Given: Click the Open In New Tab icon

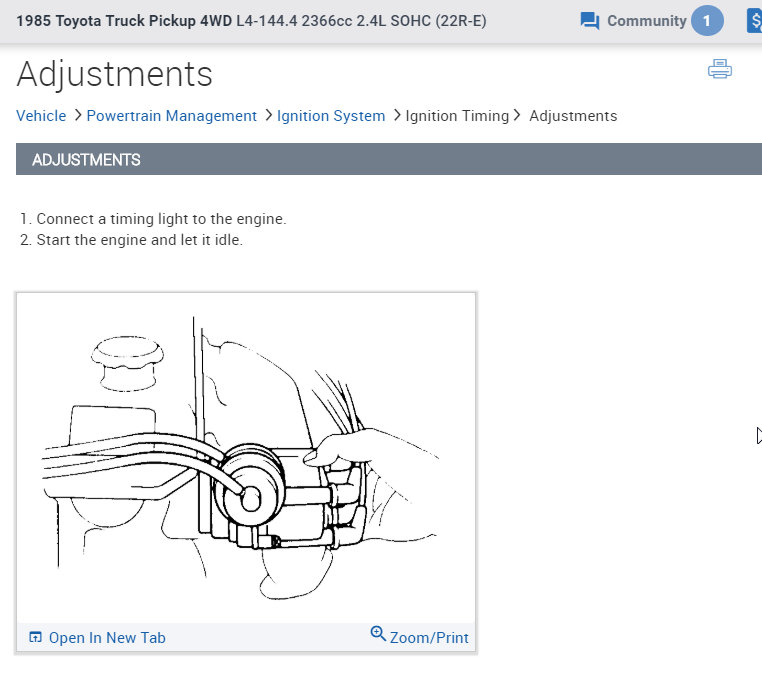Looking at the screenshot, I should coord(35,637).
